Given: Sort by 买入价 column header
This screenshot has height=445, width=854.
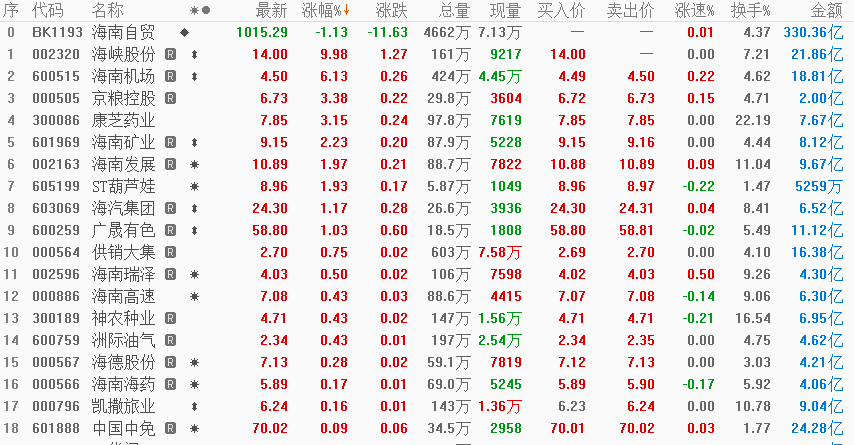Looking at the screenshot, I should (561, 10).
